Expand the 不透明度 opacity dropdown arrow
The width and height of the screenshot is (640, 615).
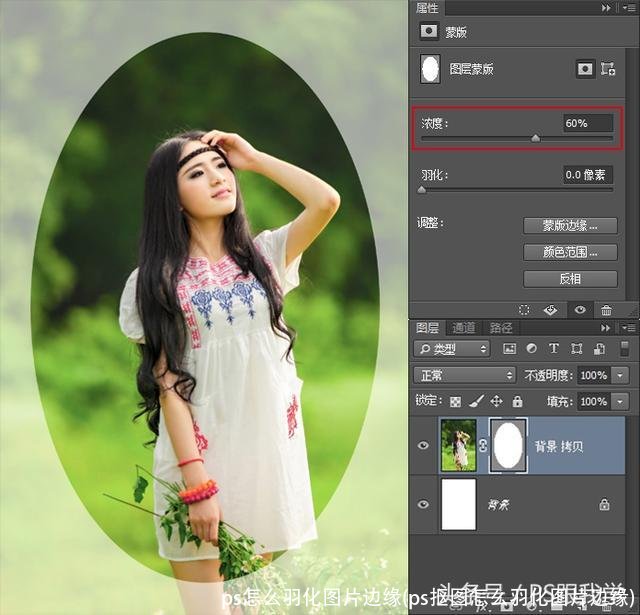coord(622,375)
